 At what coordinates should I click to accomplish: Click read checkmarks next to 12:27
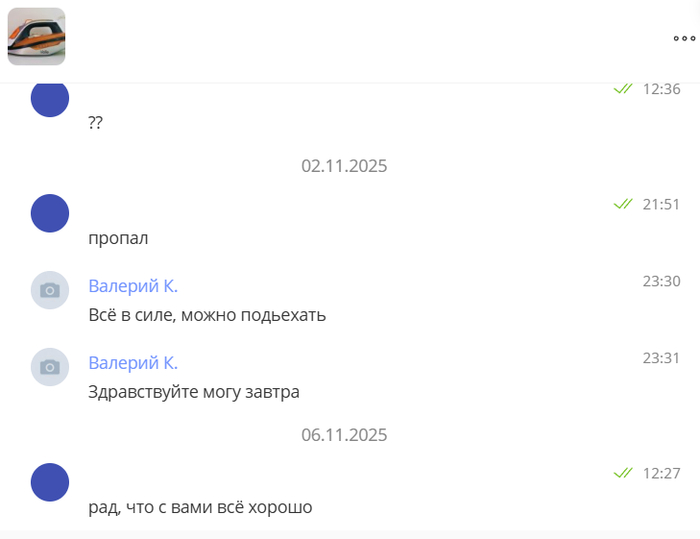(623, 472)
